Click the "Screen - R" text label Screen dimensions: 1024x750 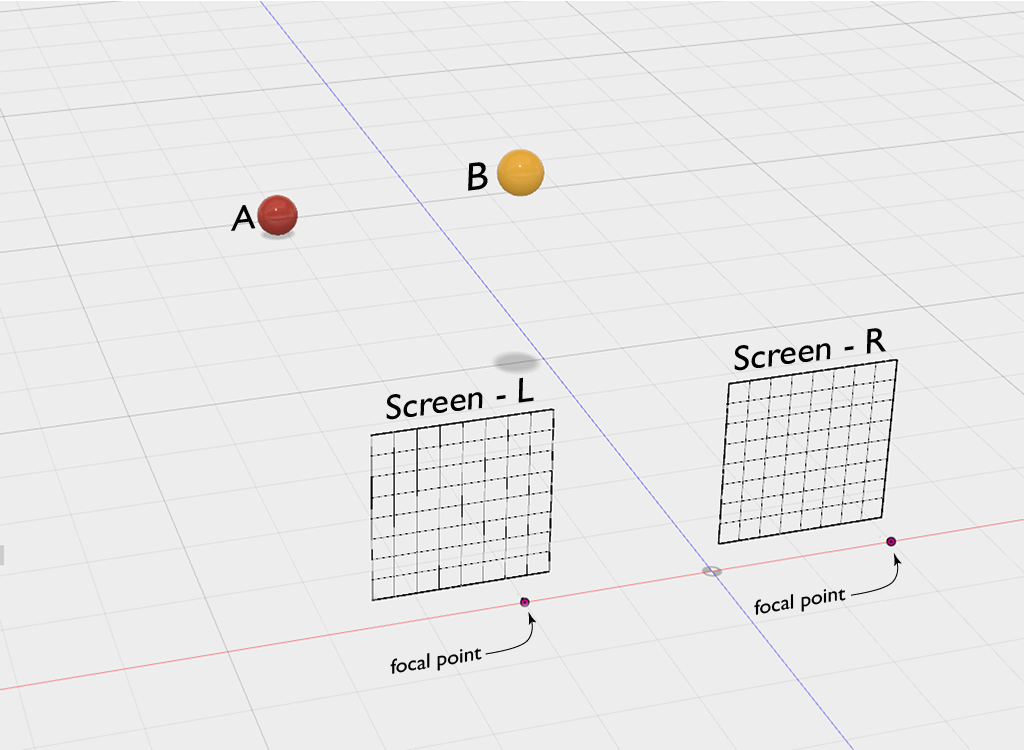(x=809, y=350)
